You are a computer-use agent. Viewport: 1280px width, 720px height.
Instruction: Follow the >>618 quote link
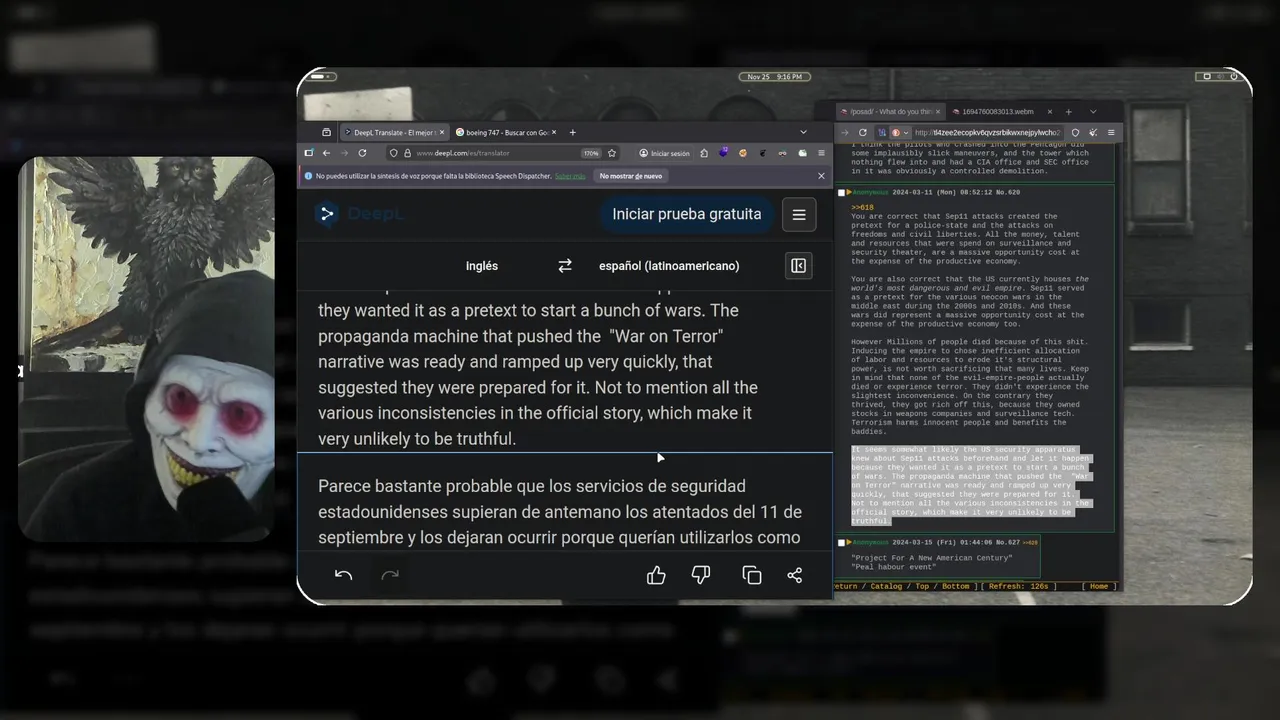[x=861, y=208]
